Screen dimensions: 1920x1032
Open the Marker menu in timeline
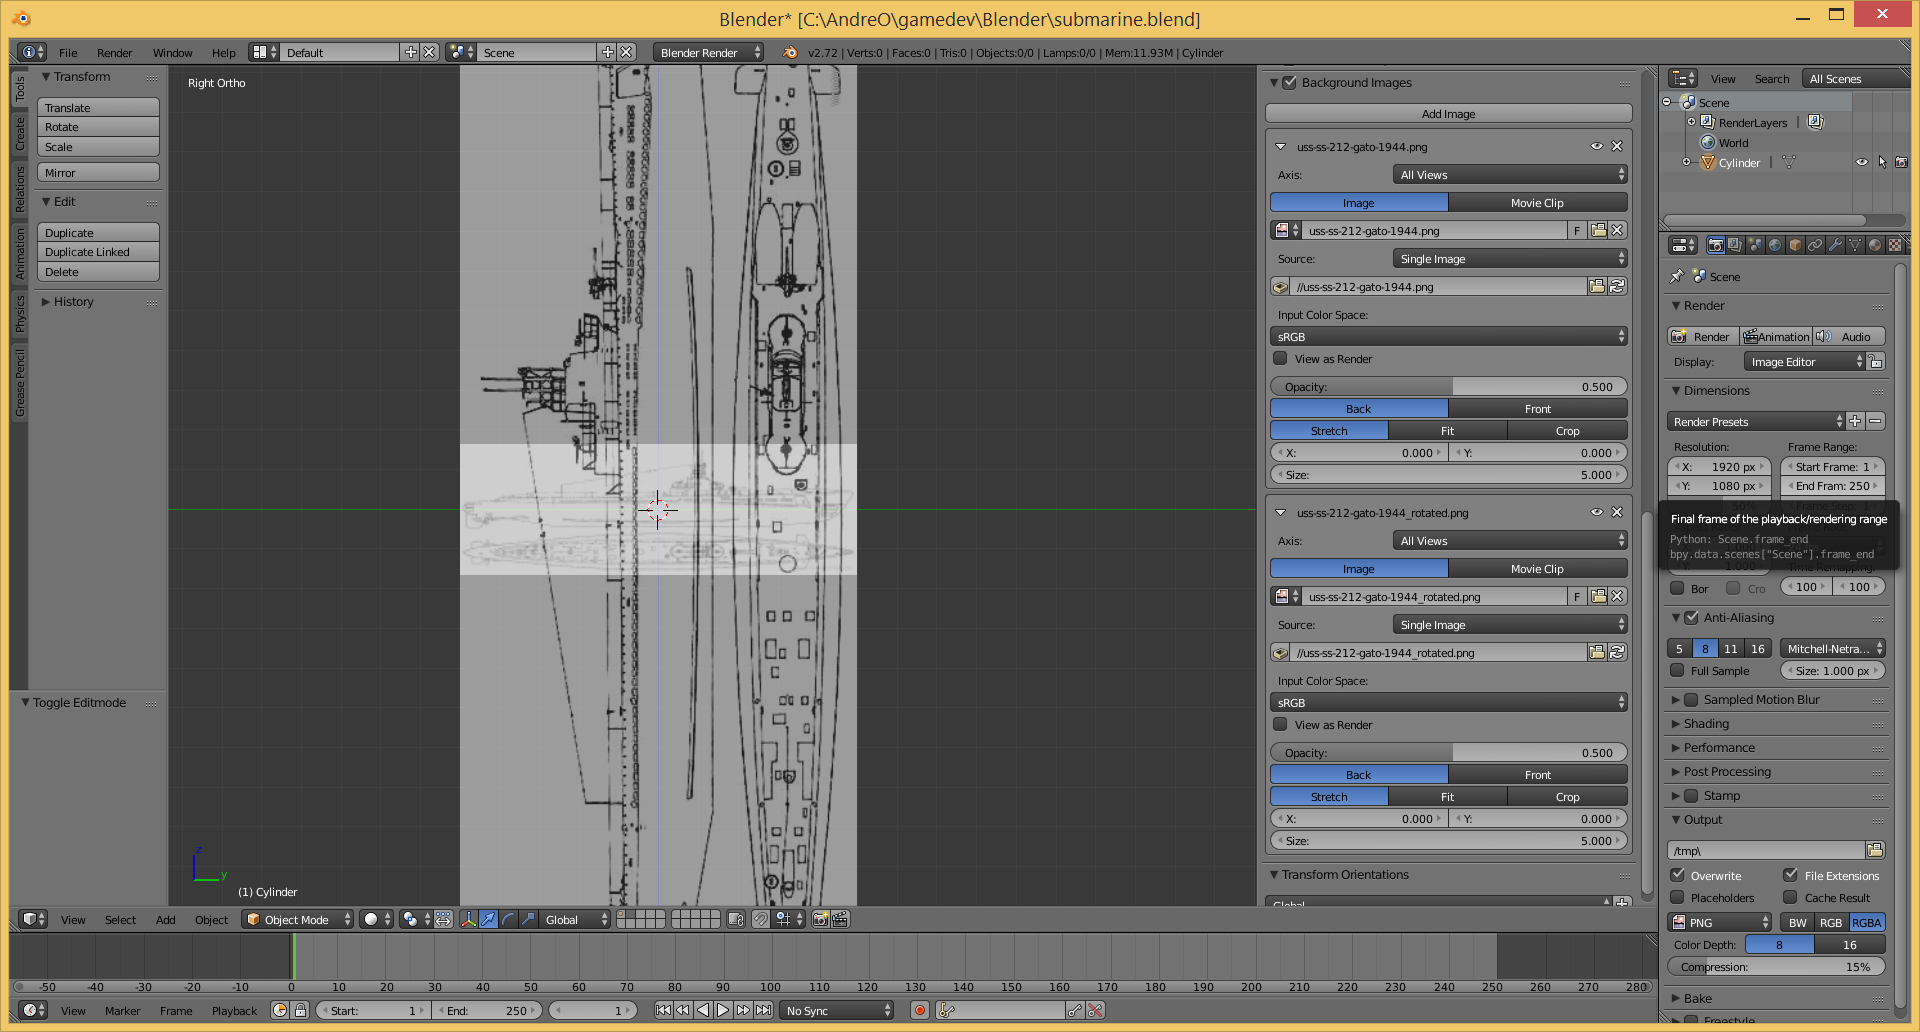click(122, 1011)
